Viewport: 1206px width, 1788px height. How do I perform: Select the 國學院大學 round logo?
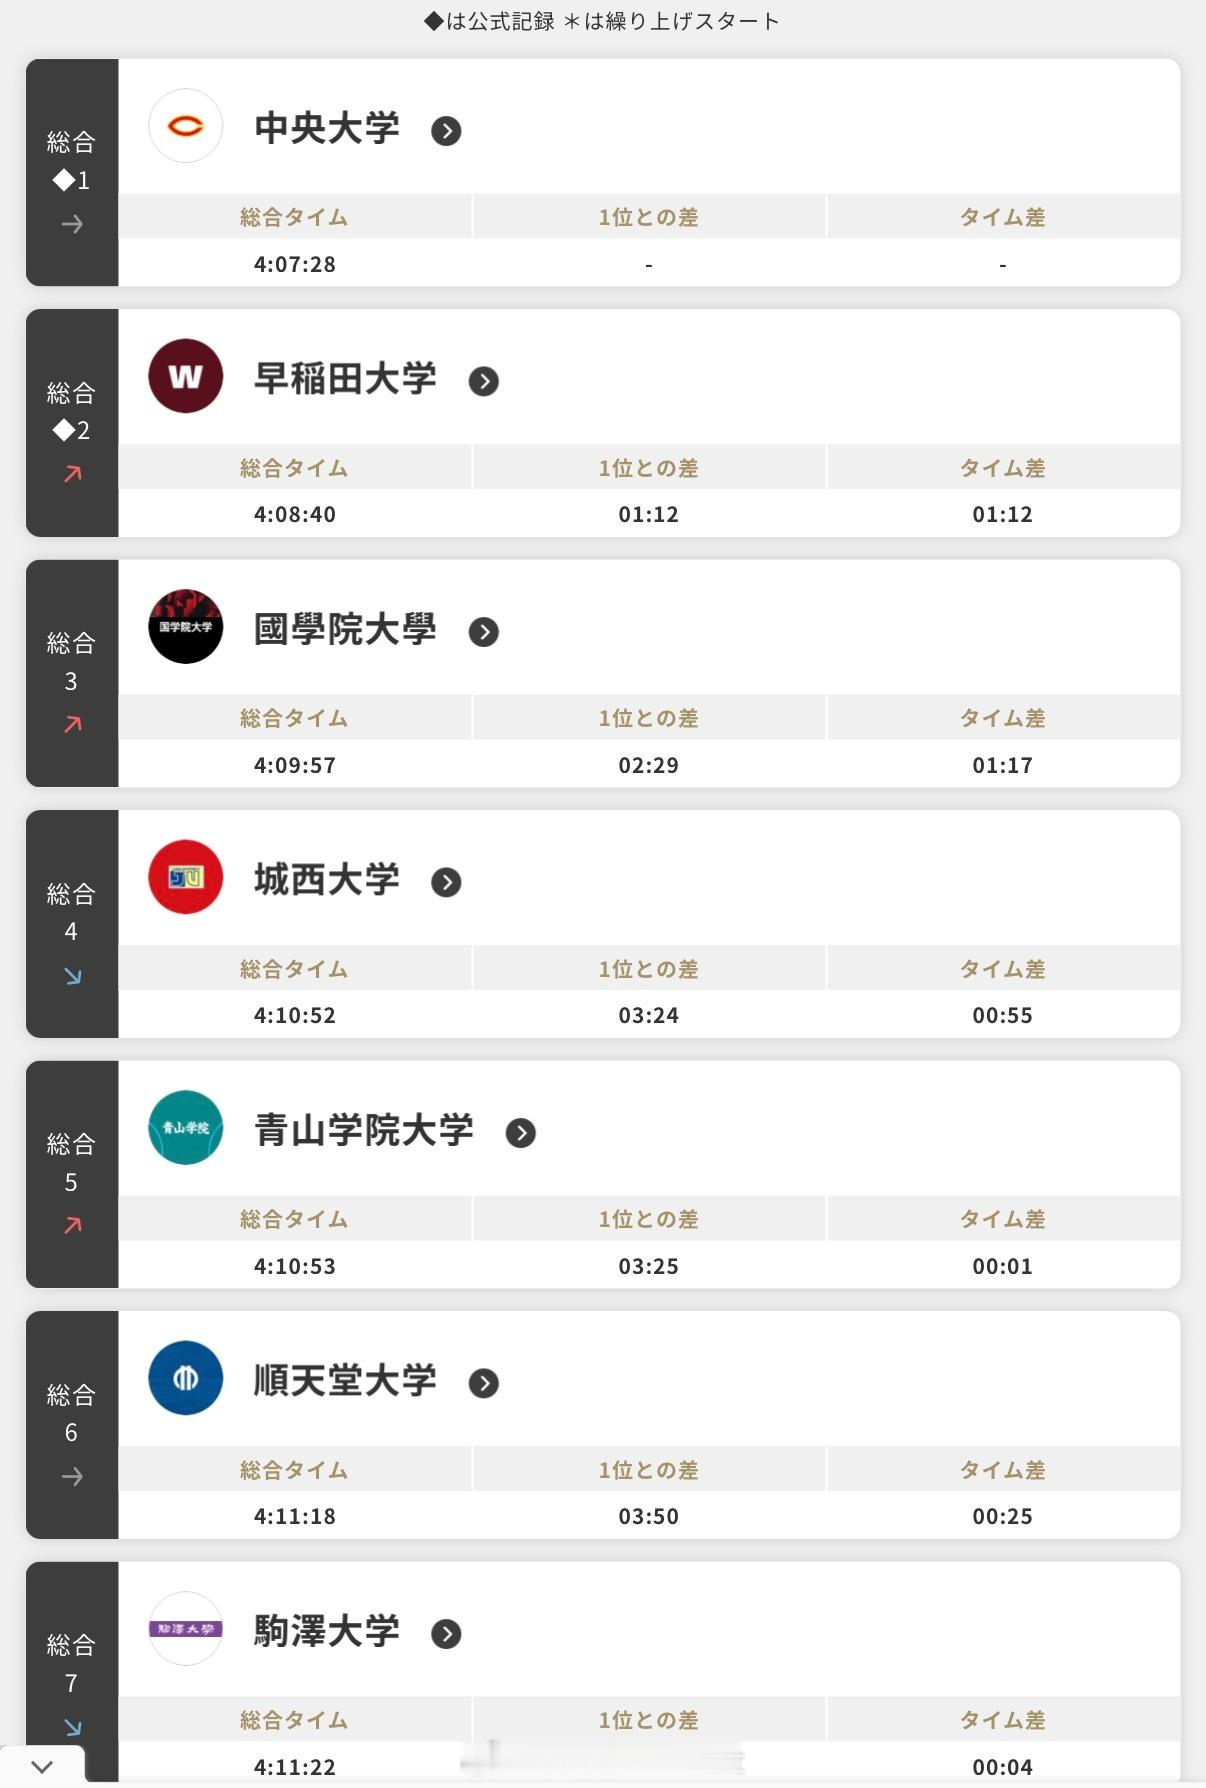pyautogui.click(x=185, y=627)
